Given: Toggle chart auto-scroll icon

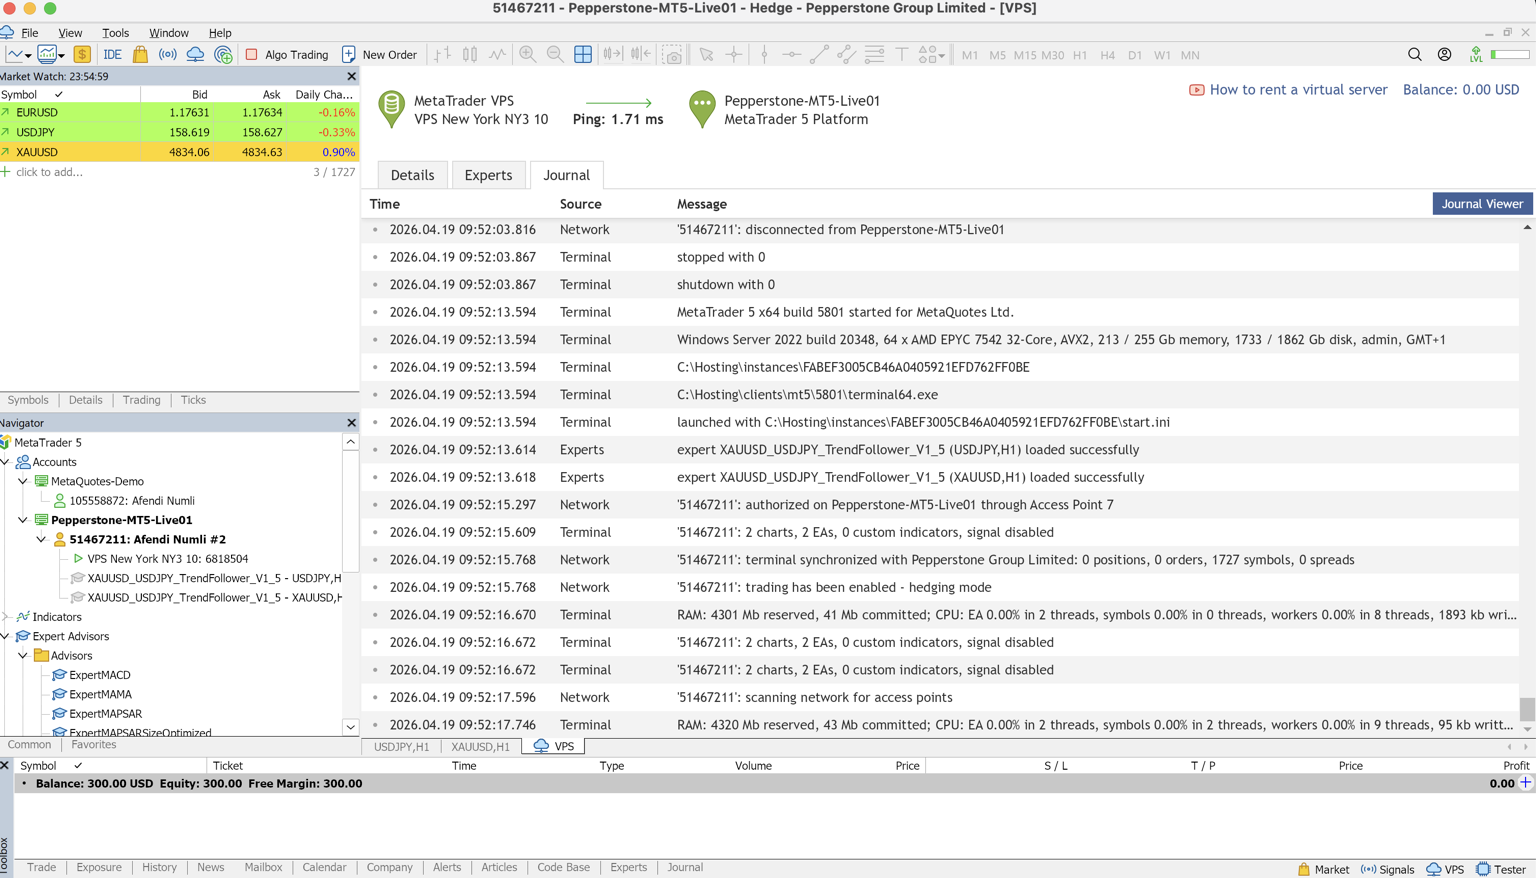Looking at the screenshot, I should (612, 55).
